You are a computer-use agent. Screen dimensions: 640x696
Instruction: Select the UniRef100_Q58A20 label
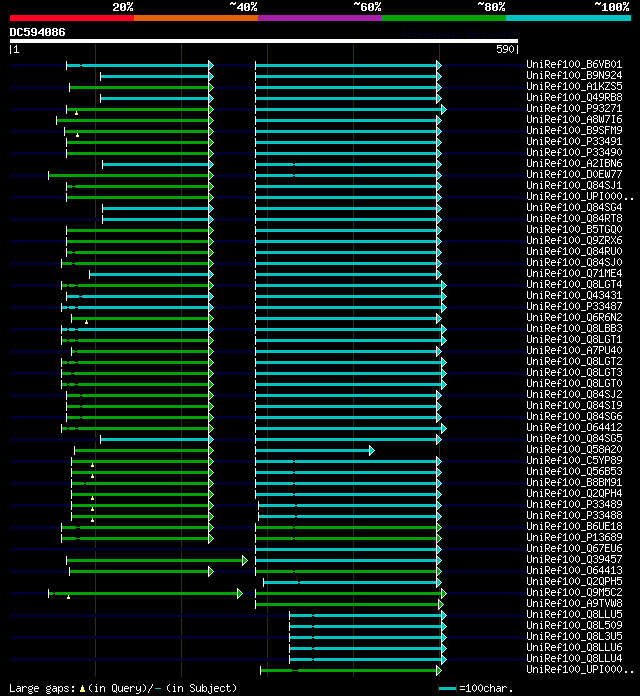tap(574, 449)
